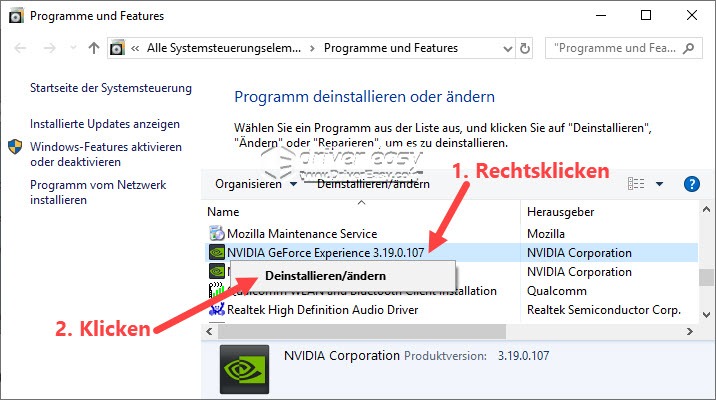Choose 'Deinstallieren/ändern' in the context menu
This screenshot has width=716, height=400.
coord(343,276)
